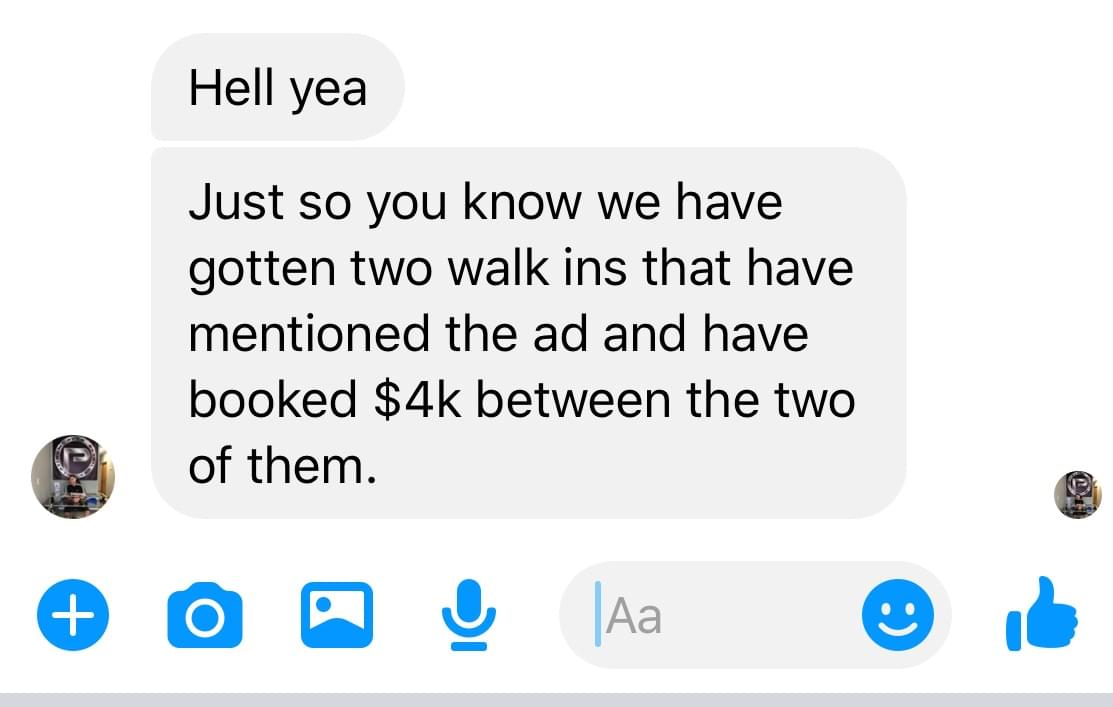Click the "$4k" text in the message
This screenshot has height=707, width=1113.
417,400
